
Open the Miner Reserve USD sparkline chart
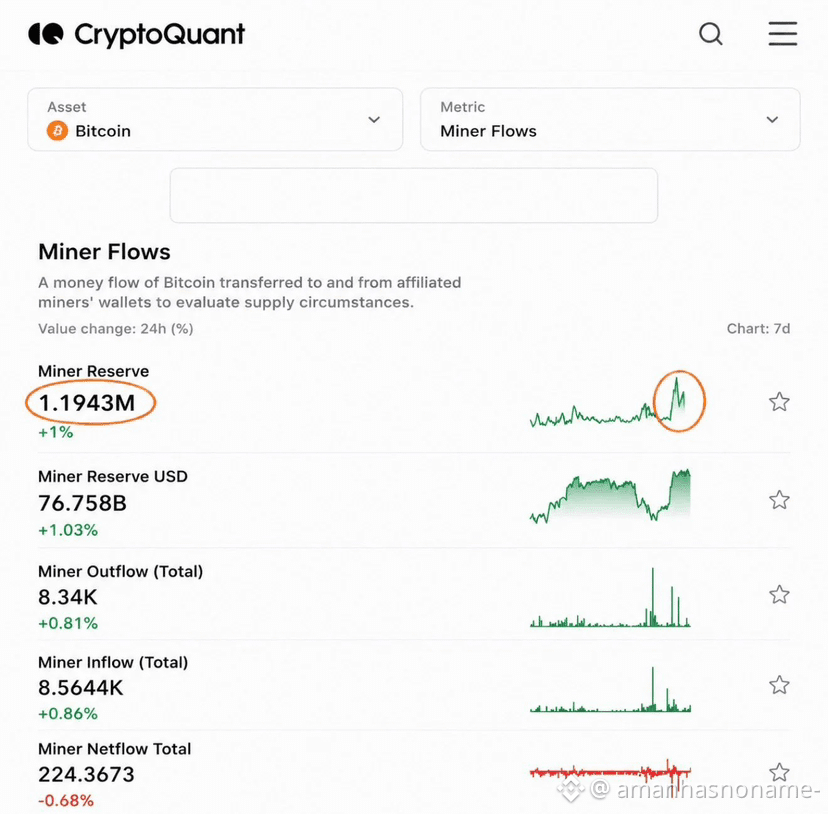pyautogui.click(x=610, y=495)
